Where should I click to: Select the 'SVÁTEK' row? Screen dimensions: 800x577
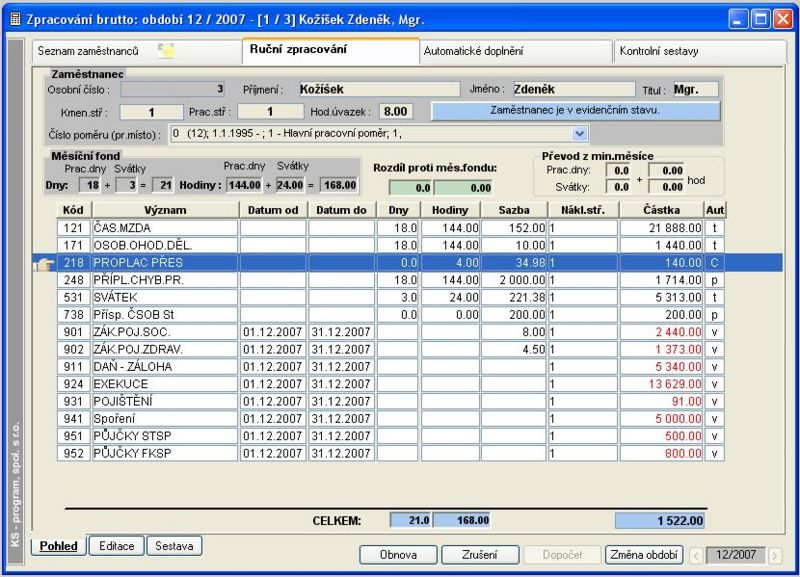(391, 297)
